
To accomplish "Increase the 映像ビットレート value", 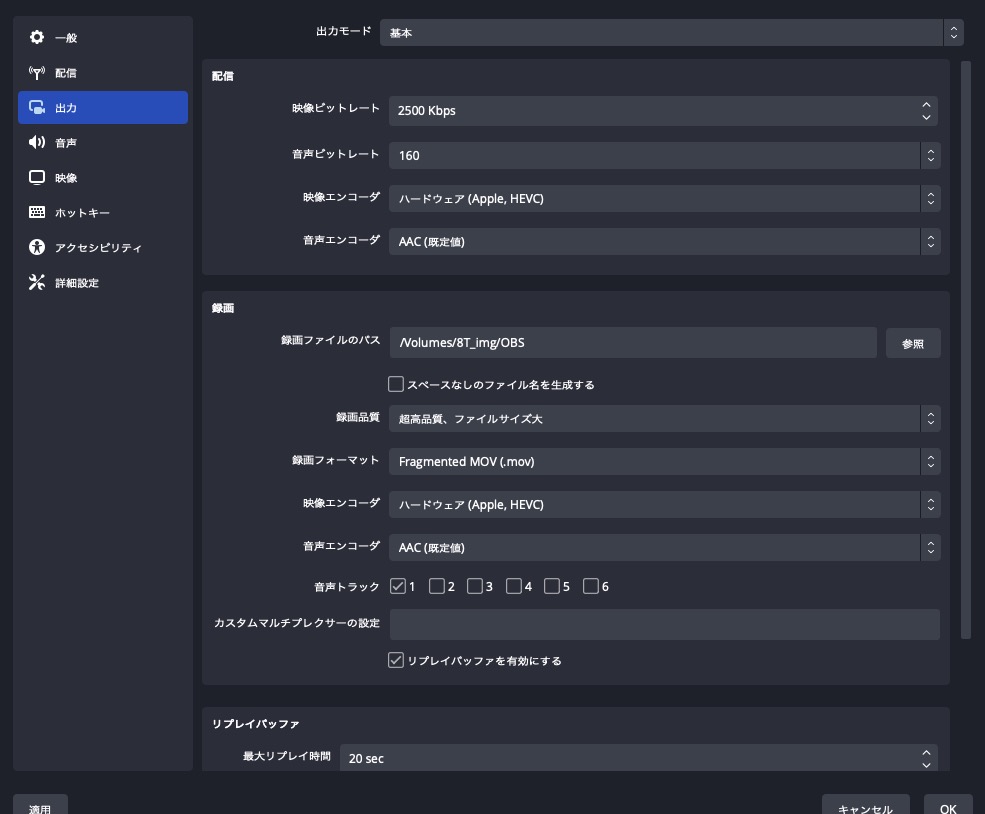I will point(927,105).
